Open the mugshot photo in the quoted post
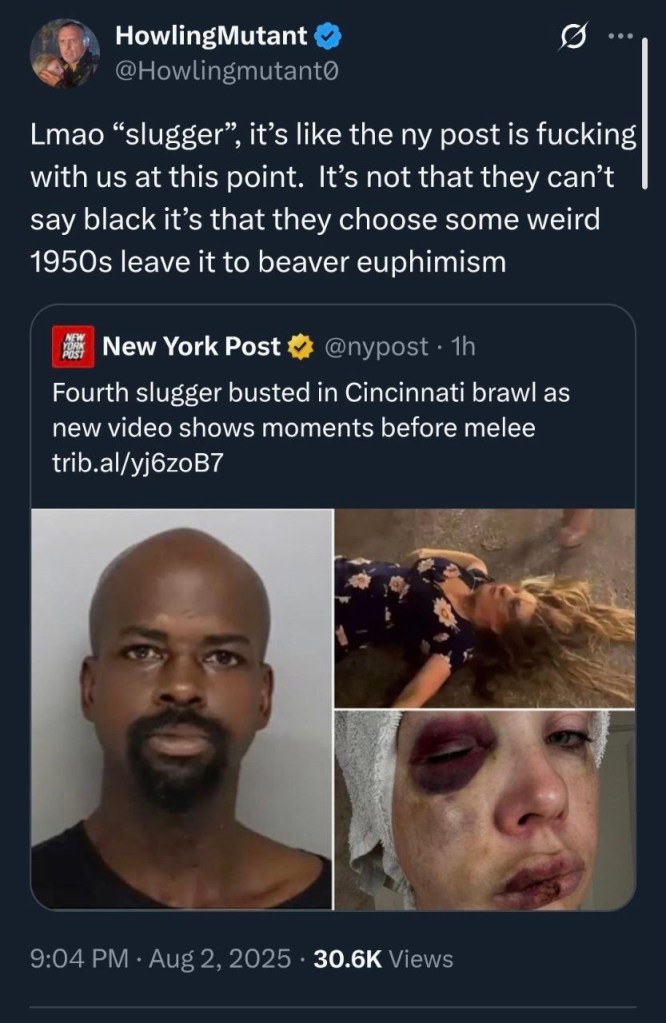The image size is (666, 1023). tap(182, 709)
